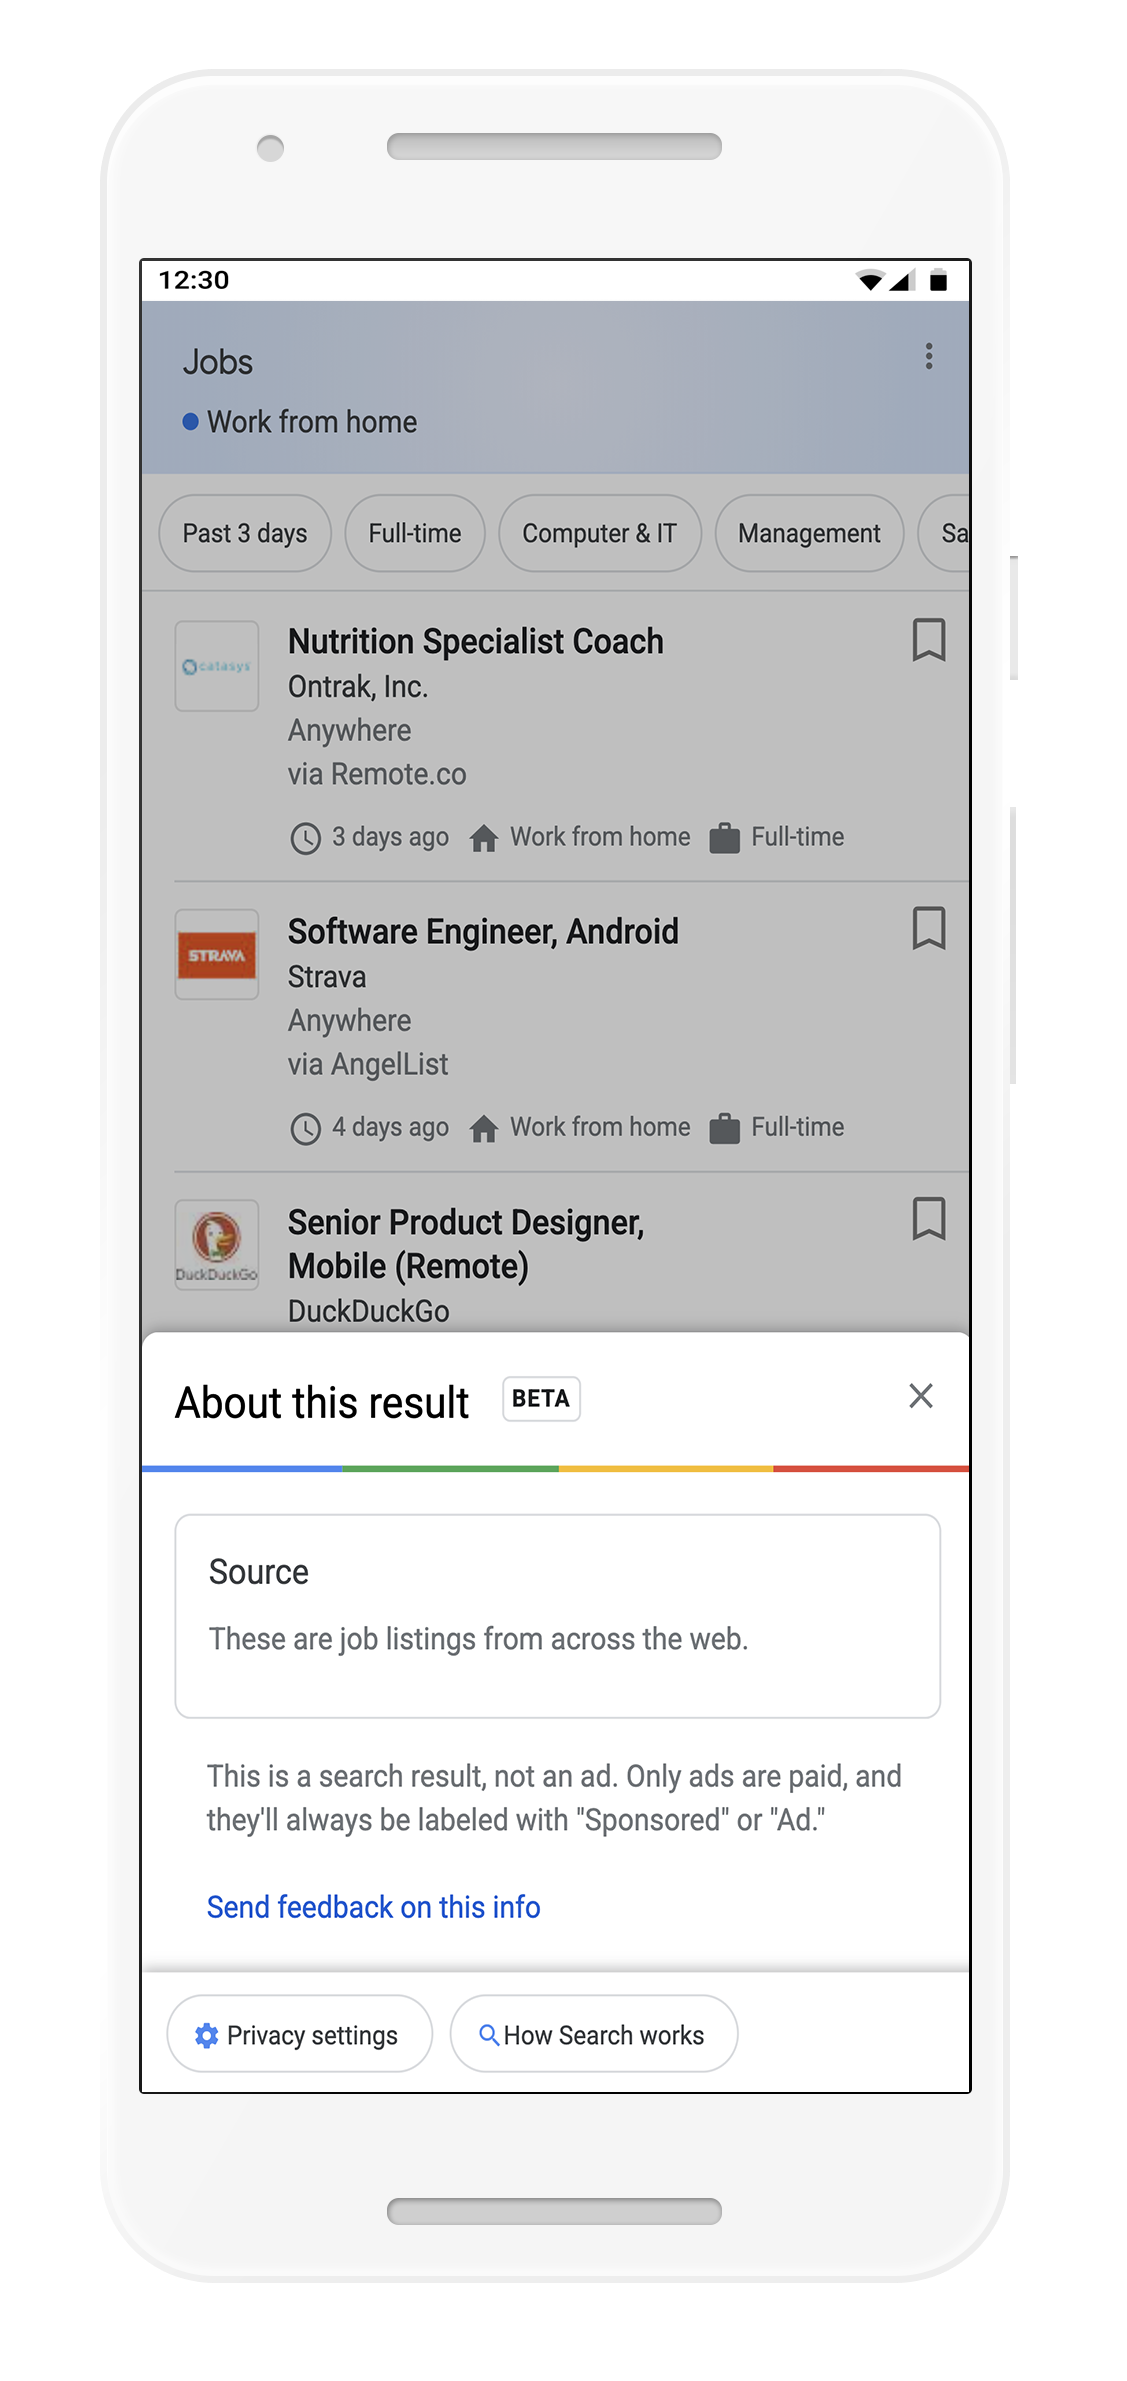Close the About this result panel
The height and width of the screenshot is (2381, 1127).
(920, 1396)
